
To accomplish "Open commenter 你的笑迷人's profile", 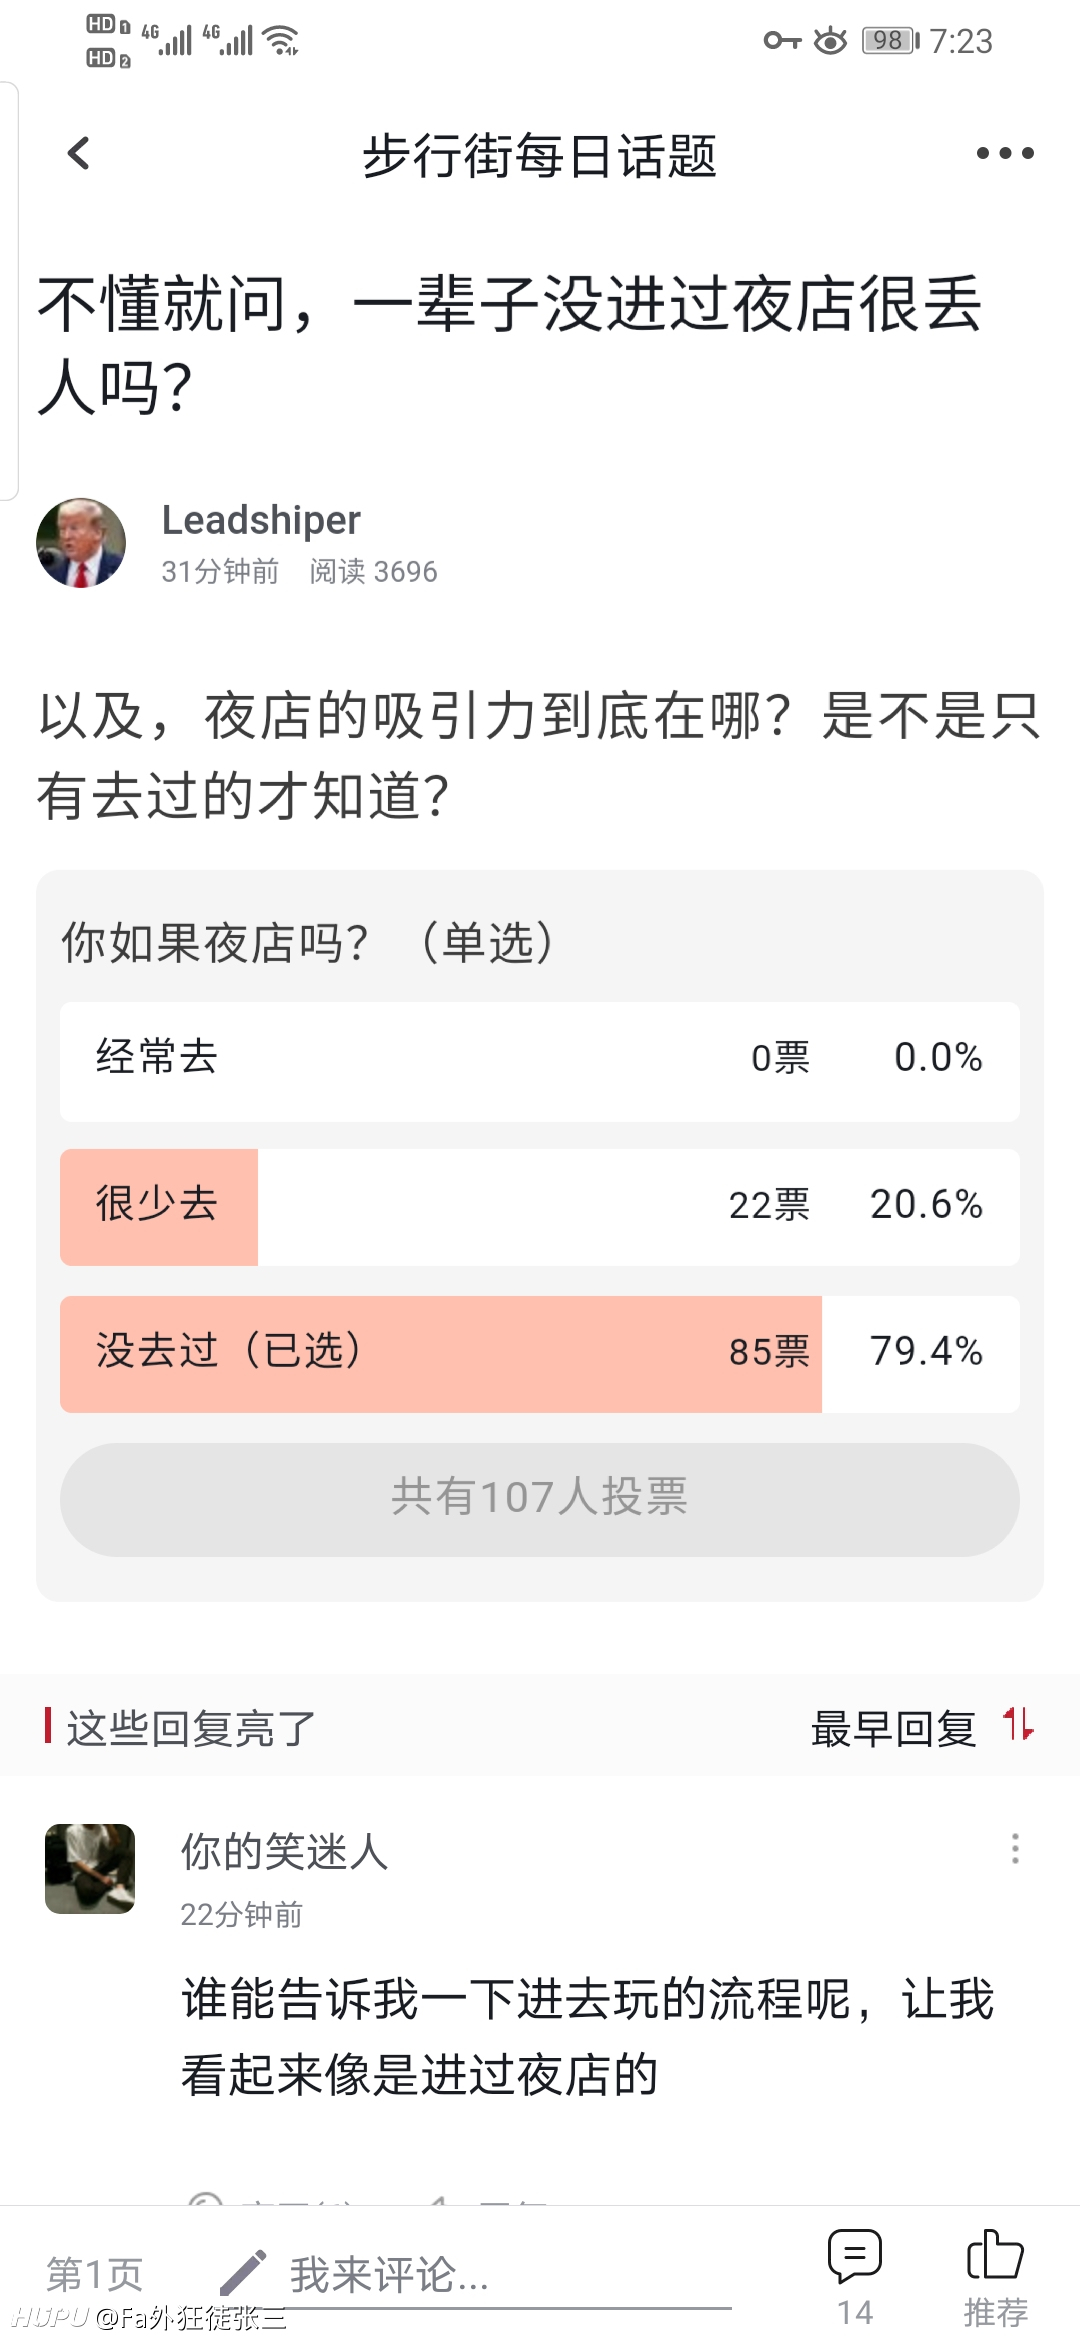I will tap(284, 1852).
